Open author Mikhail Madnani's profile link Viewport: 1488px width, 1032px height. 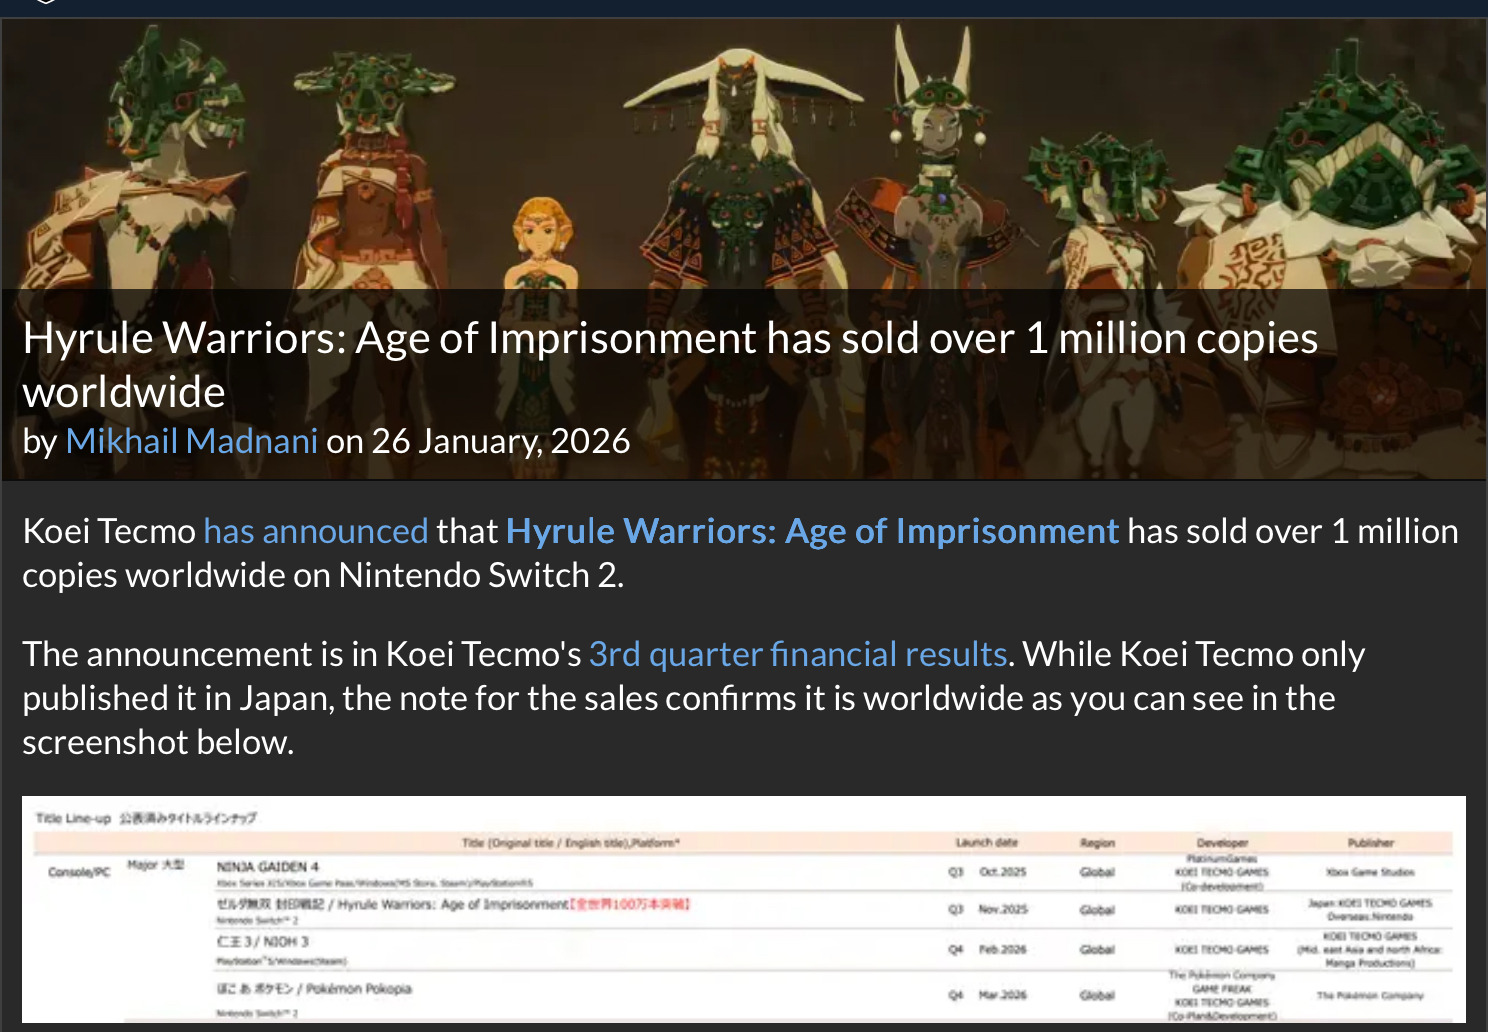[x=191, y=441]
